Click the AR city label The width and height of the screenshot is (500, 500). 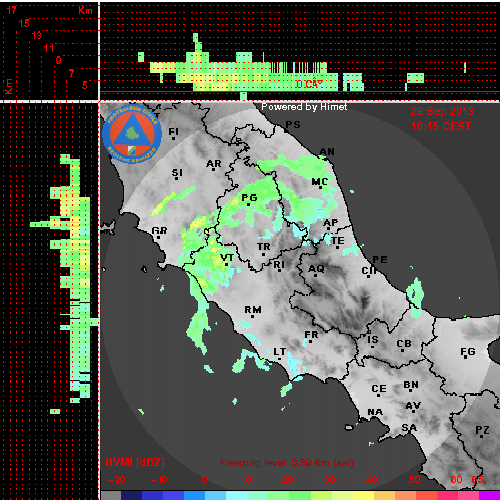tap(214, 164)
